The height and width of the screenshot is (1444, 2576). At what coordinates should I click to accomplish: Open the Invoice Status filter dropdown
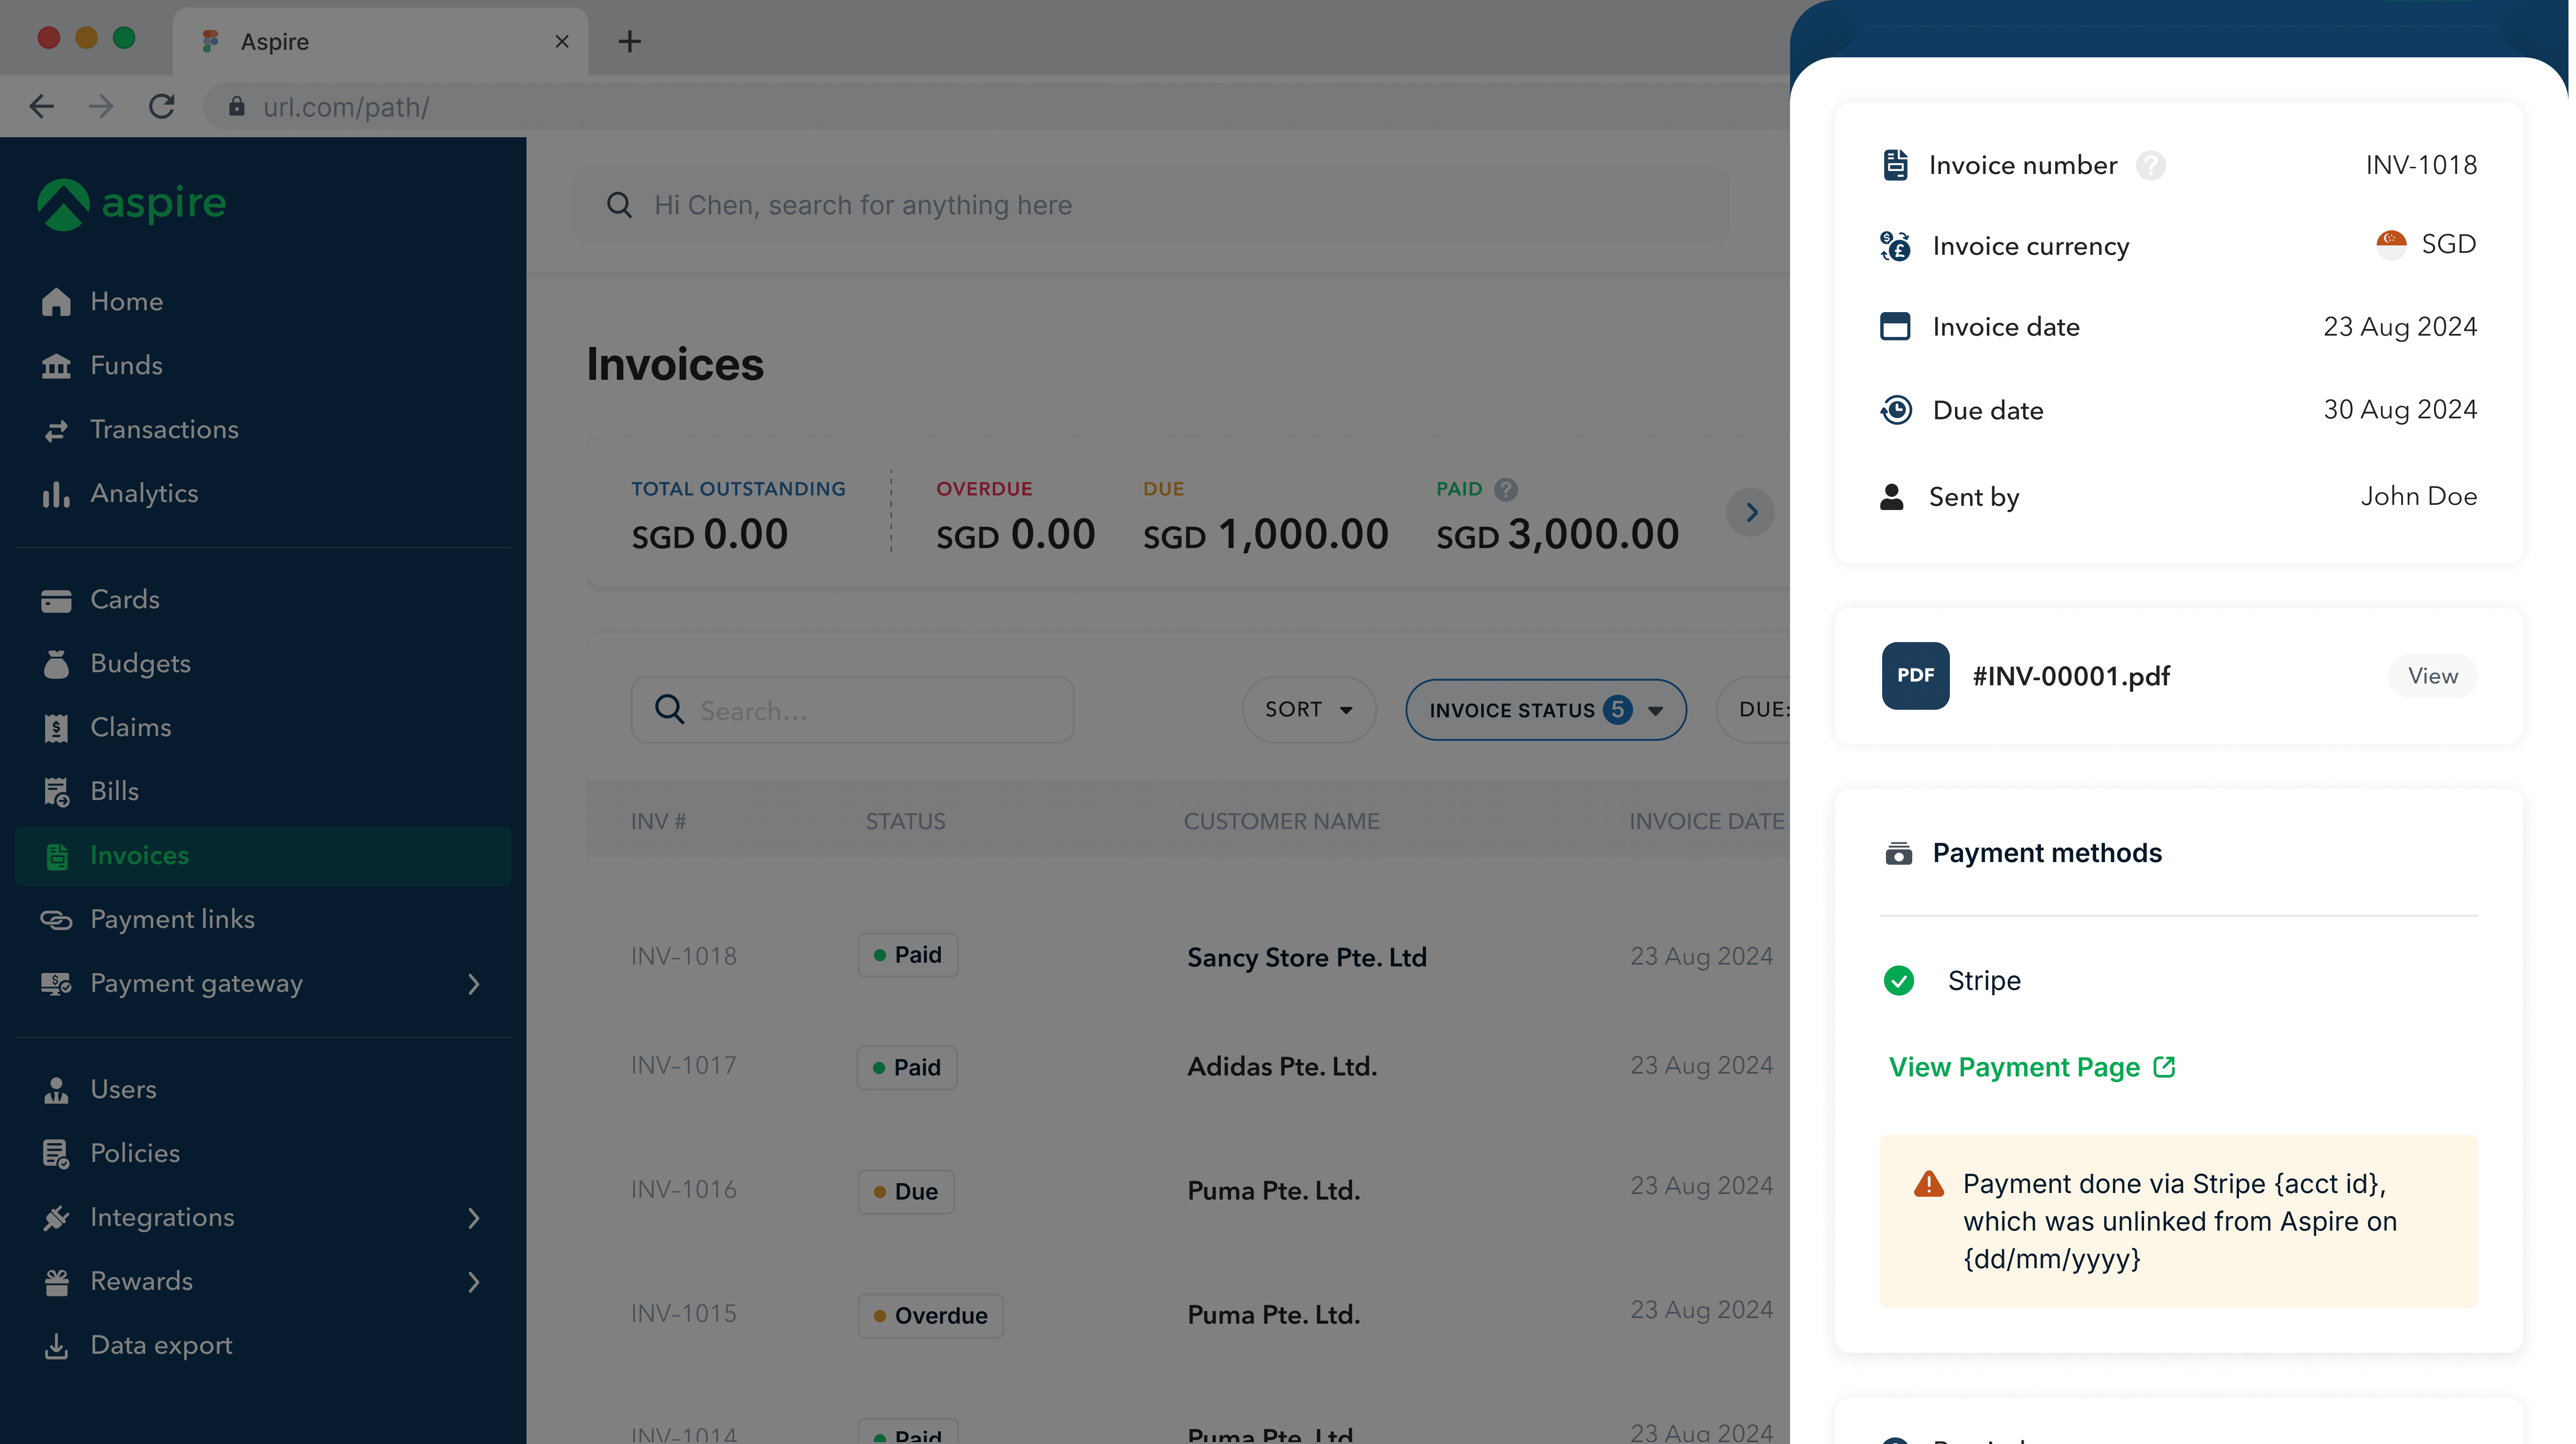point(1545,709)
